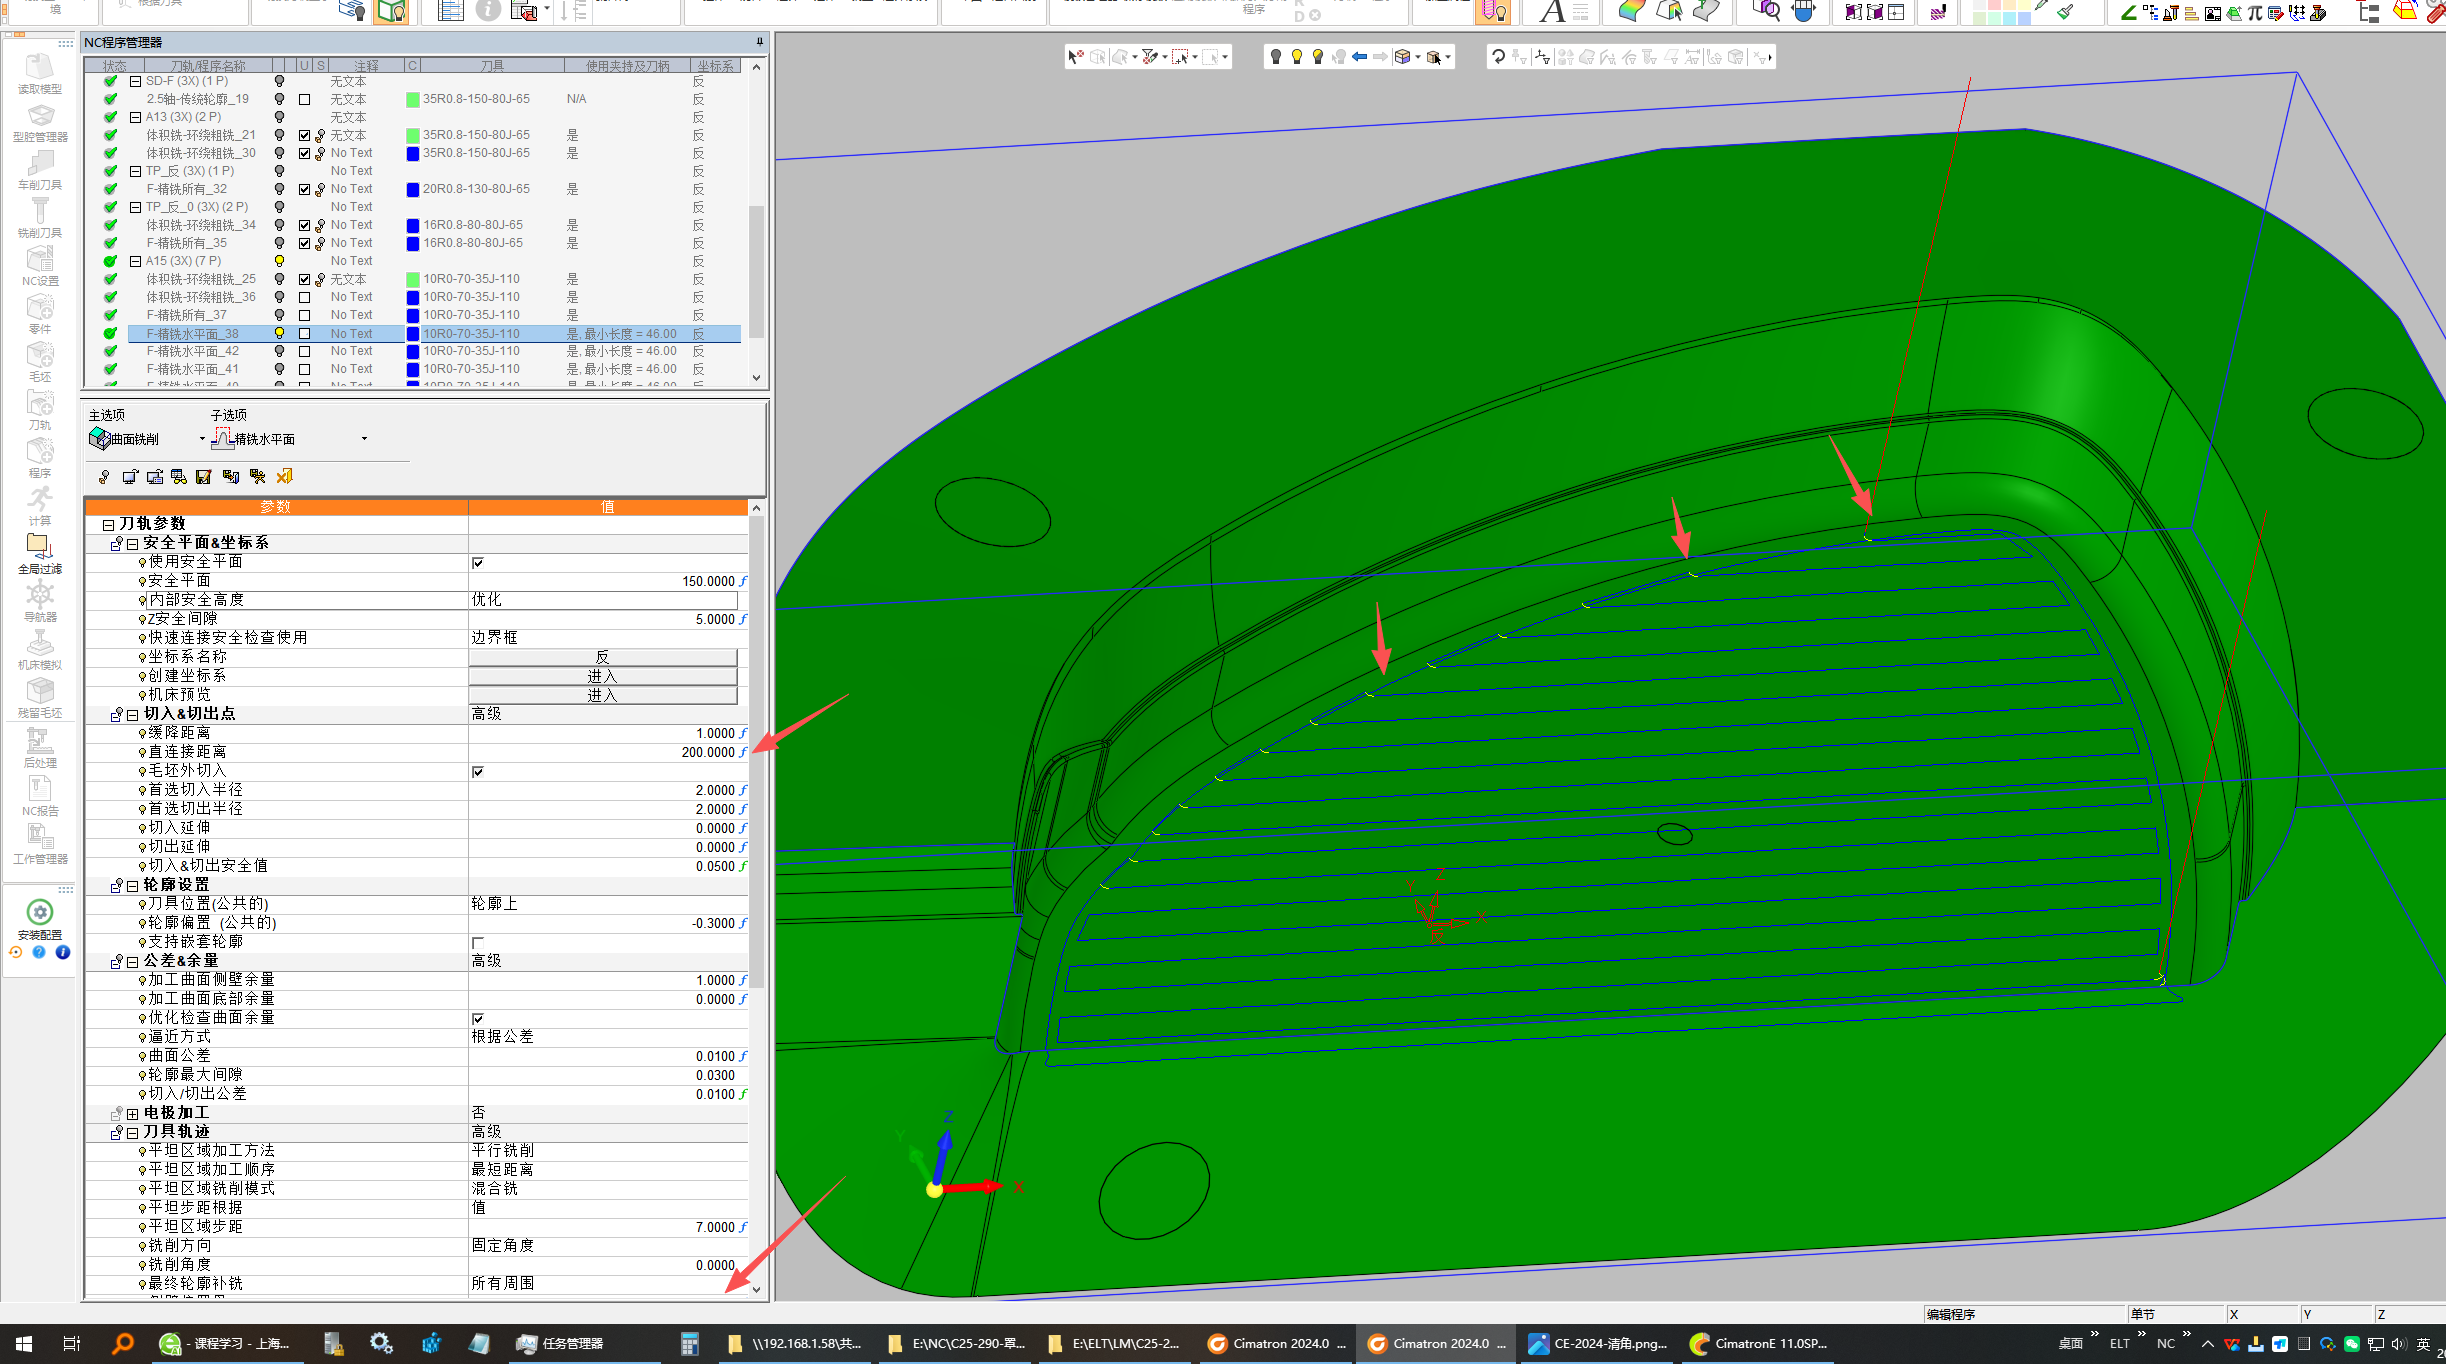The width and height of the screenshot is (2446, 1364).
Task: Select the F-精铣水平面_42 toolpath row
Action: (193, 351)
